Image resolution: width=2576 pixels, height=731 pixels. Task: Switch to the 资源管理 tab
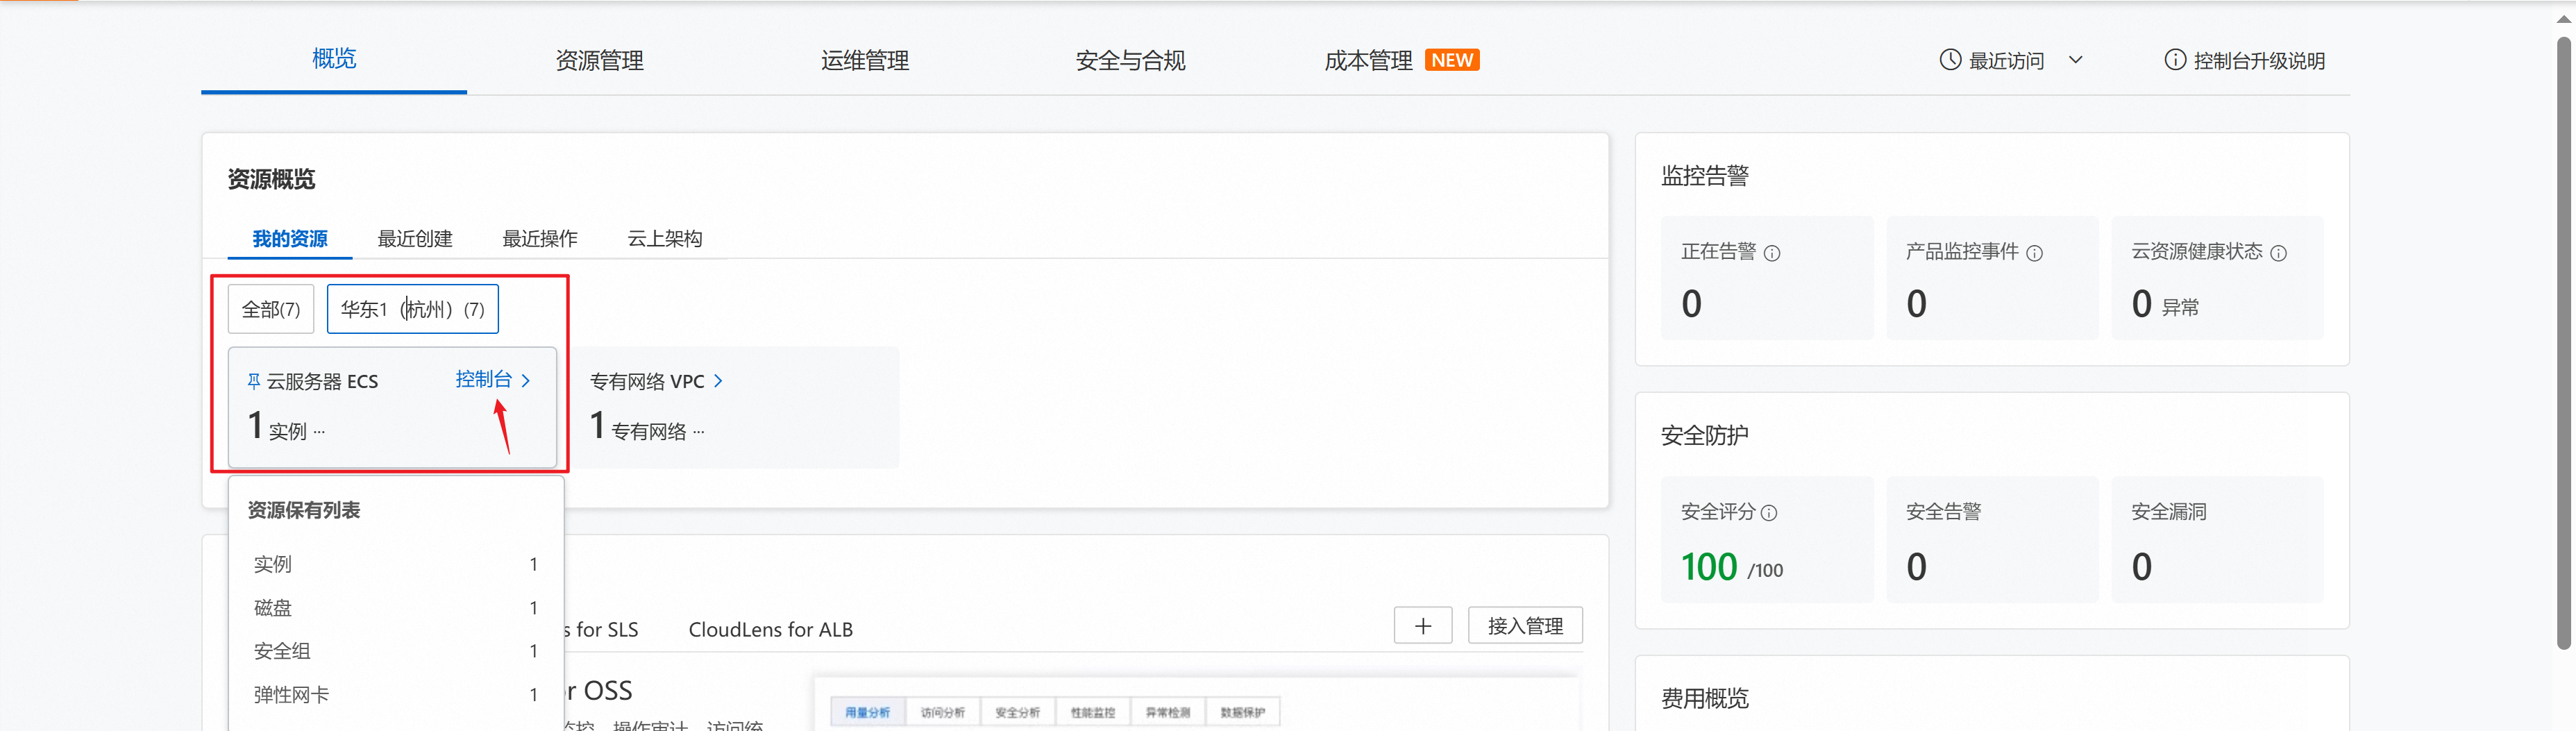[x=599, y=60]
